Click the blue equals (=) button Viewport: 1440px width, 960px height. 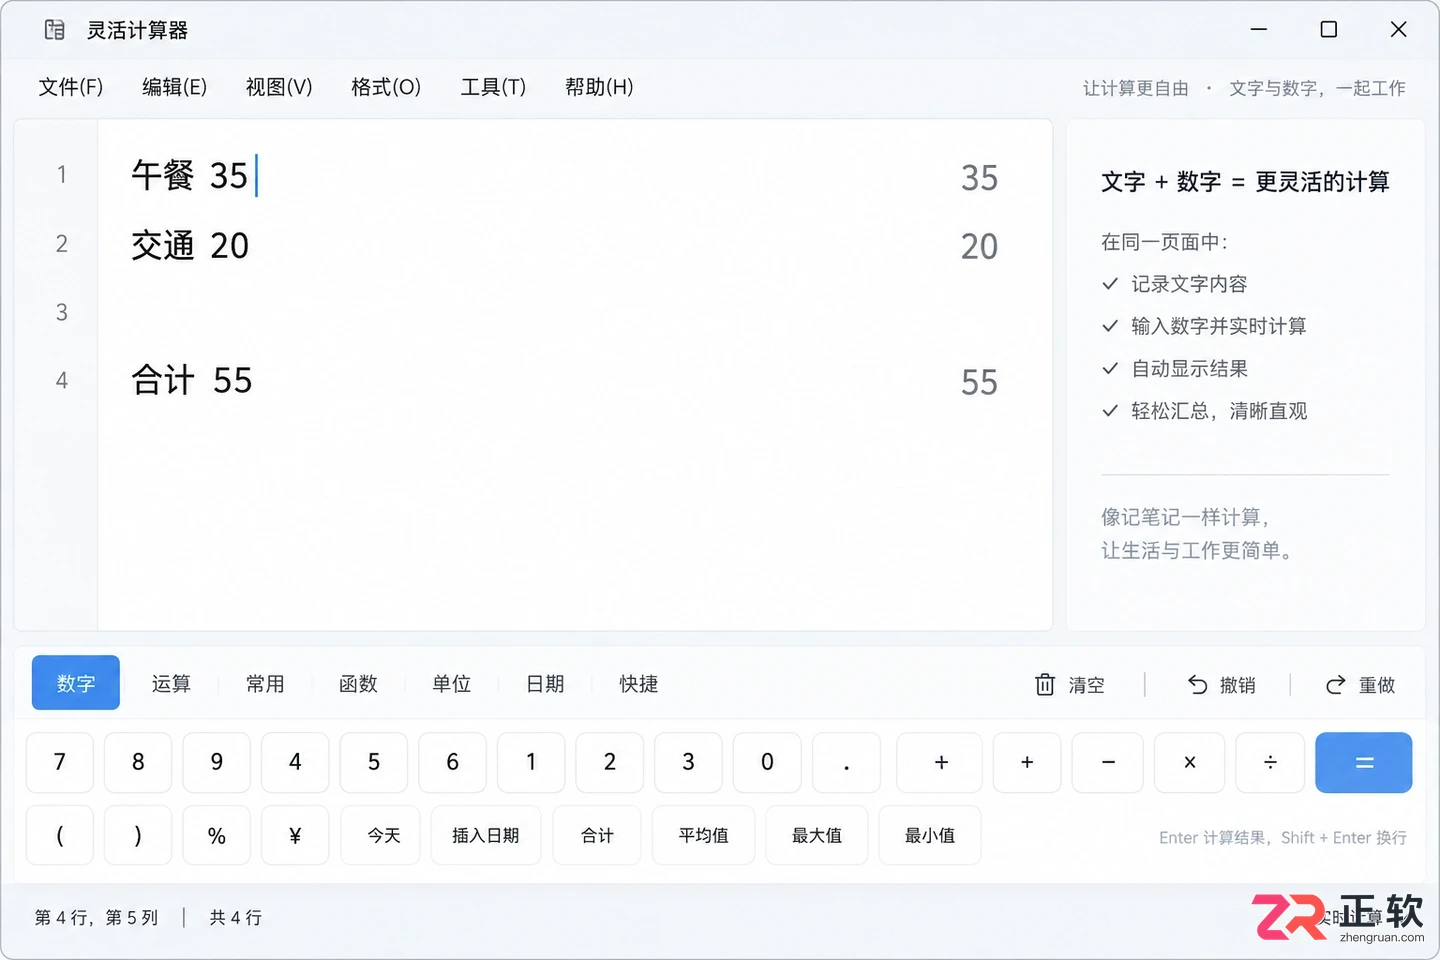click(x=1364, y=762)
